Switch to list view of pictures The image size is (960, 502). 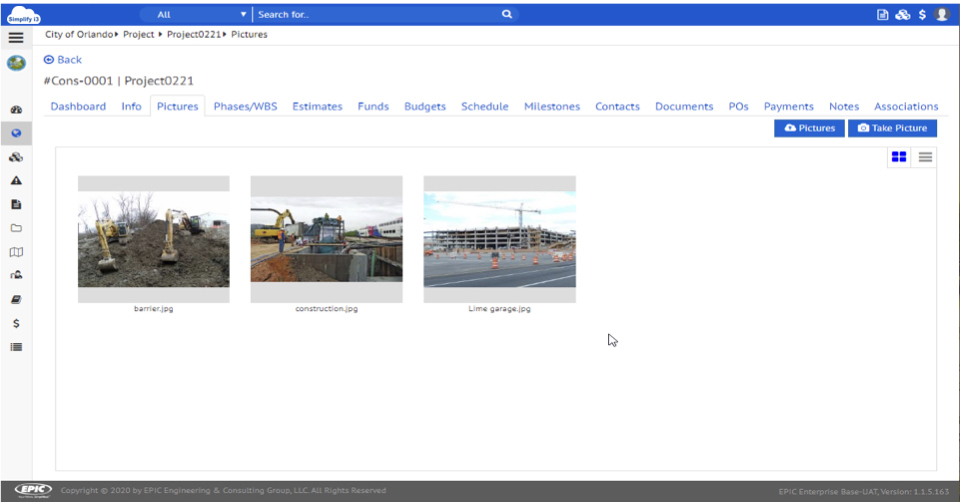click(x=925, y=157)
